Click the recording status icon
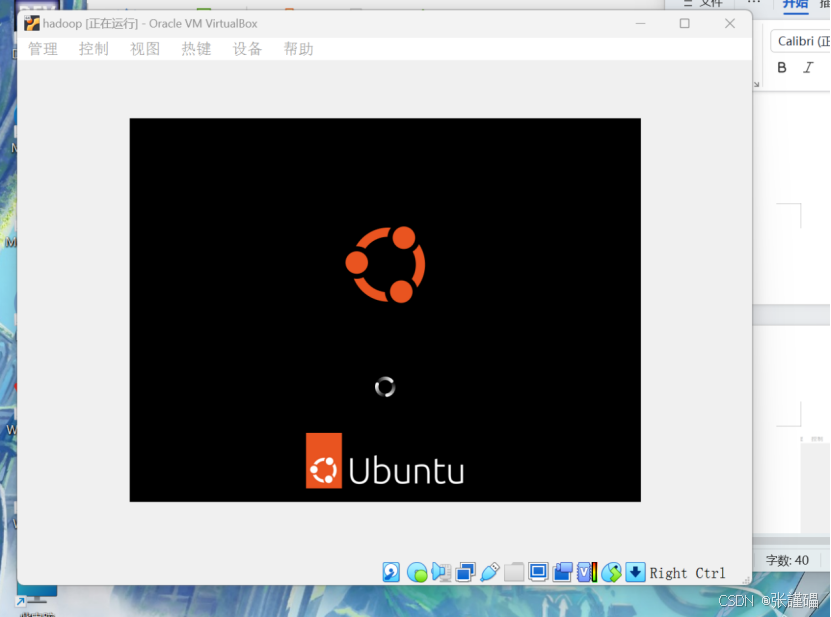 [563, 572]
